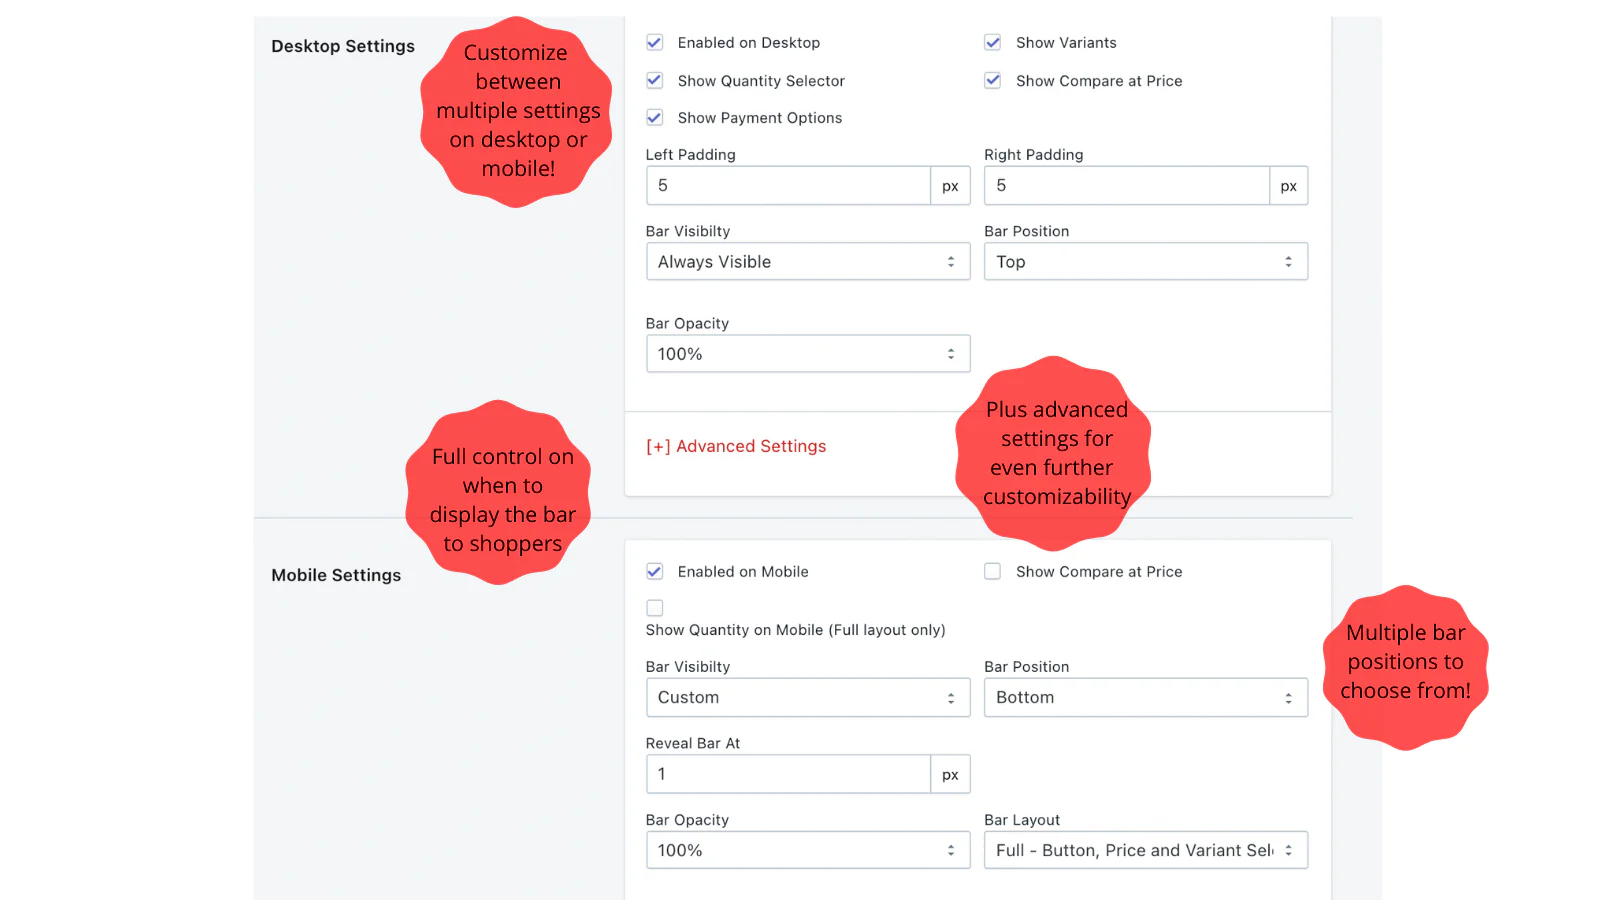
Task: Expand the Advanced Settings section
Action: click(736, 446)
